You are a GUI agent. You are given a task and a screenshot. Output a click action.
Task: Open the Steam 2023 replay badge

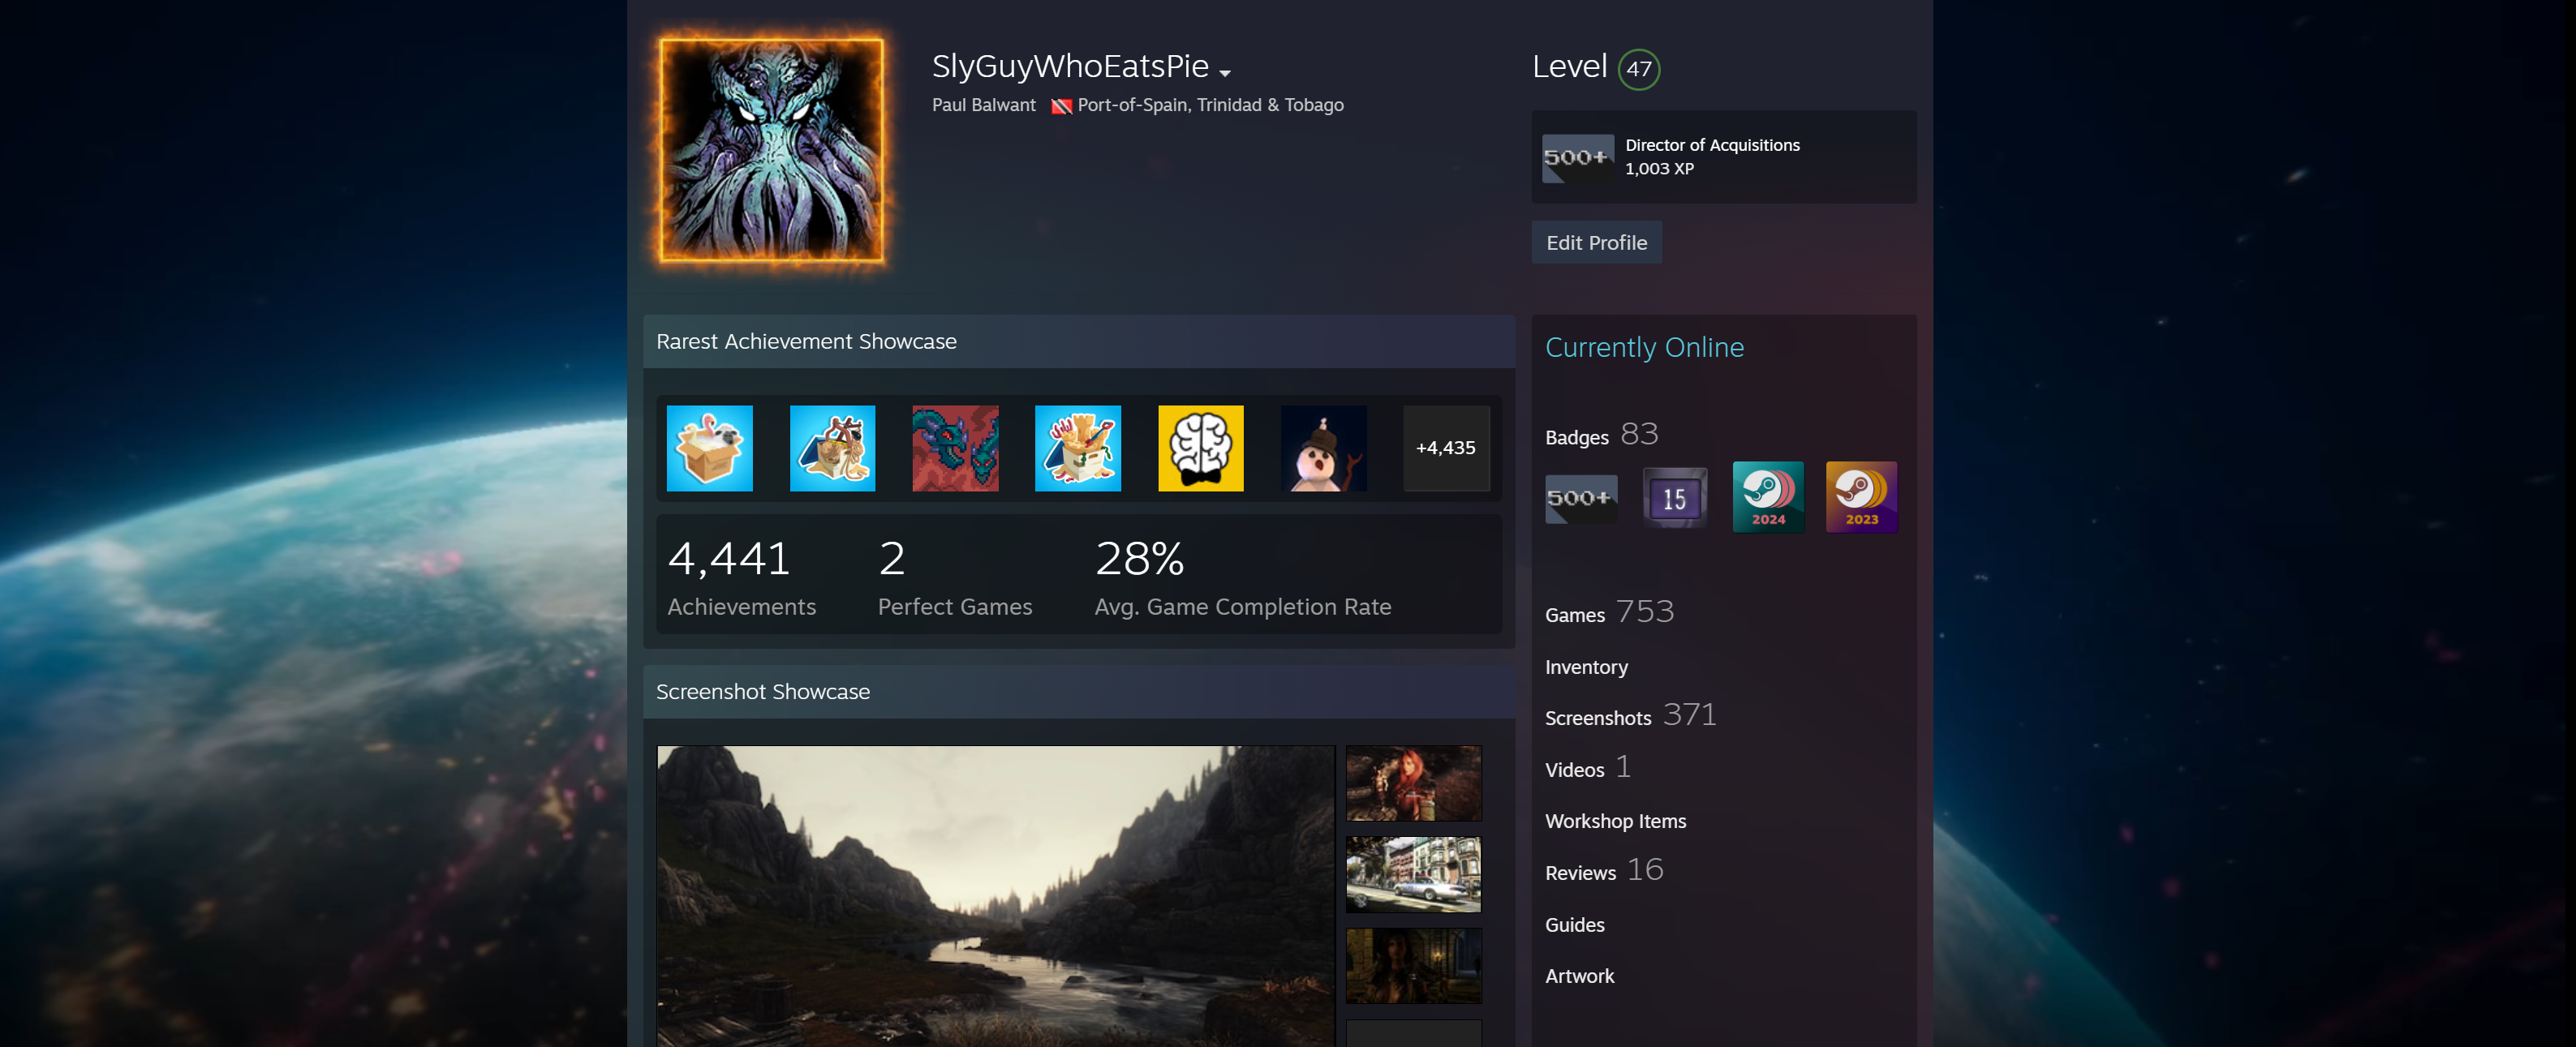coord(1861,497)
